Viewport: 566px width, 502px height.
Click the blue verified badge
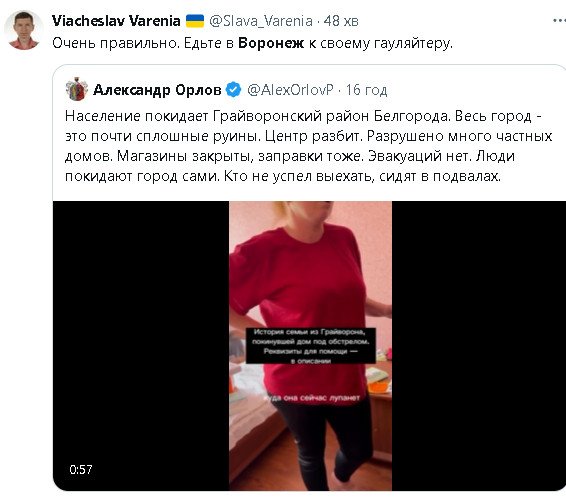point(234,90)
